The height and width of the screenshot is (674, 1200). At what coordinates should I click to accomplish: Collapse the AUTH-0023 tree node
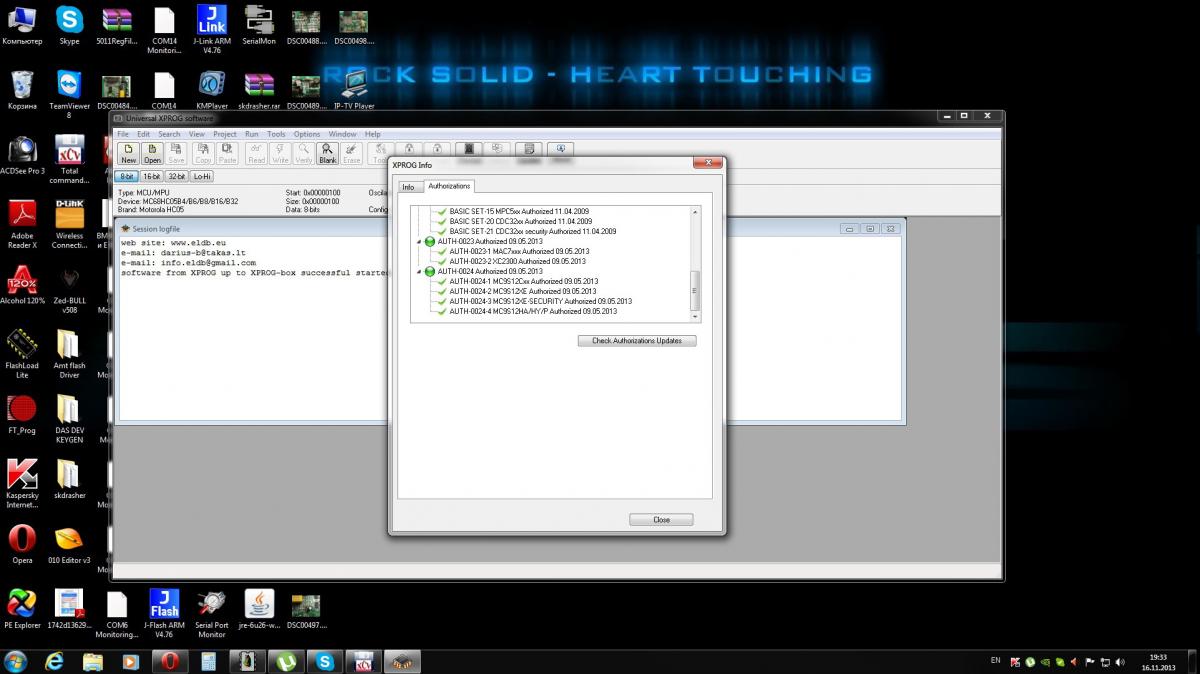click(x=419, y=242)
